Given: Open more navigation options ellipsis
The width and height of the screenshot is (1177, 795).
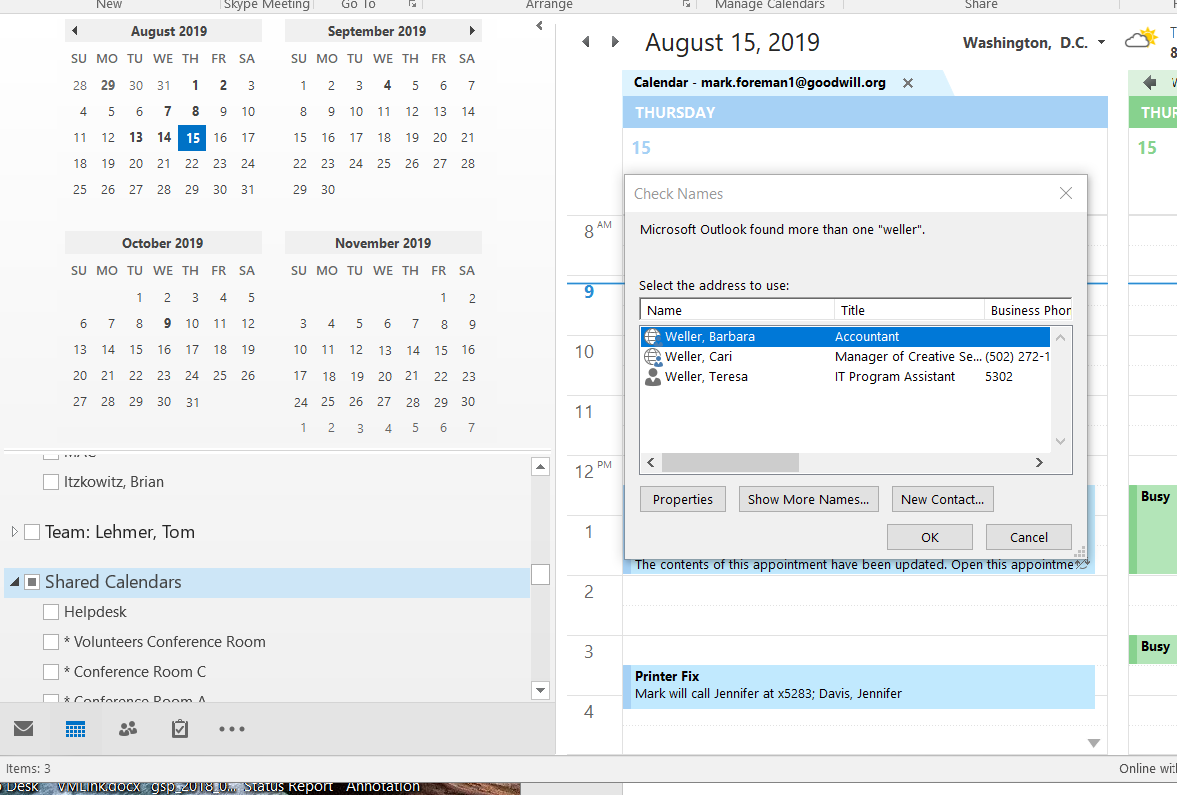Looking at the screenshot, I should click(x=232, y=728).
